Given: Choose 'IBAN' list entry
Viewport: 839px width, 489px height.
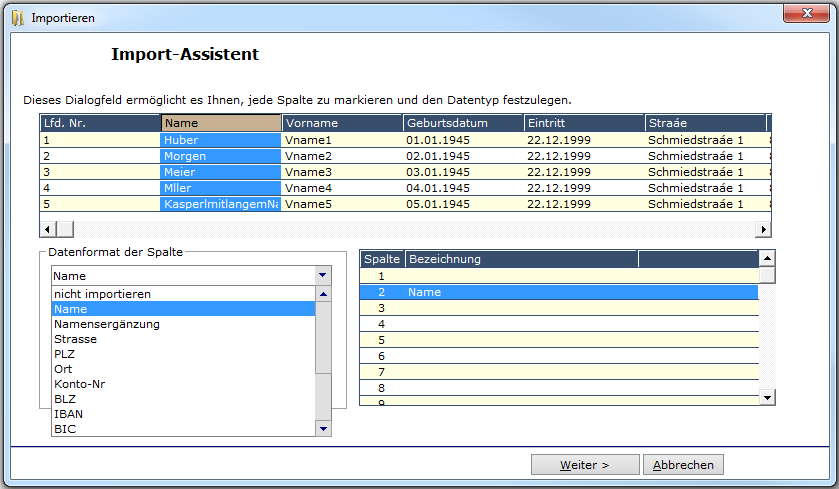Looking at the screenshot, I should [x=183, y=414].
